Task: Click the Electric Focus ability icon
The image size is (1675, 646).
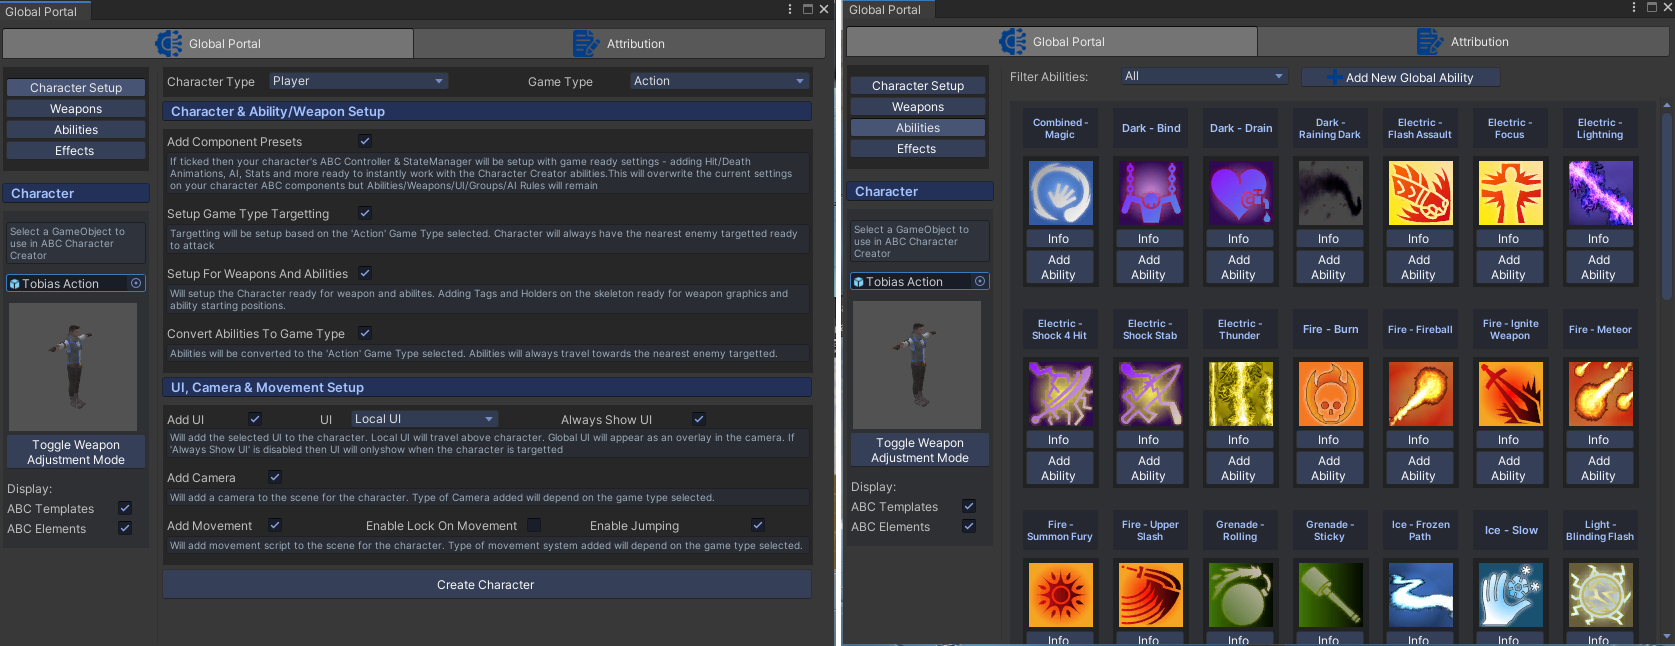Action: (x=1510, y=193)
